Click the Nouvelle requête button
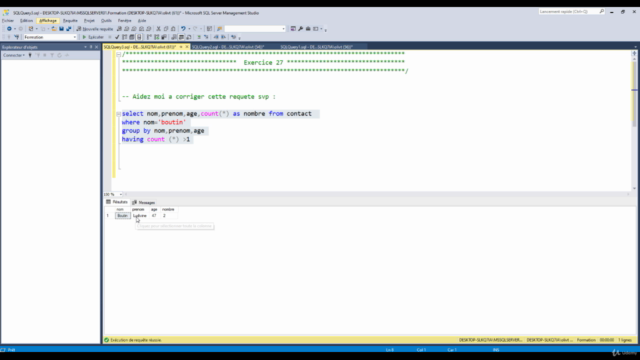 point(95,29)
